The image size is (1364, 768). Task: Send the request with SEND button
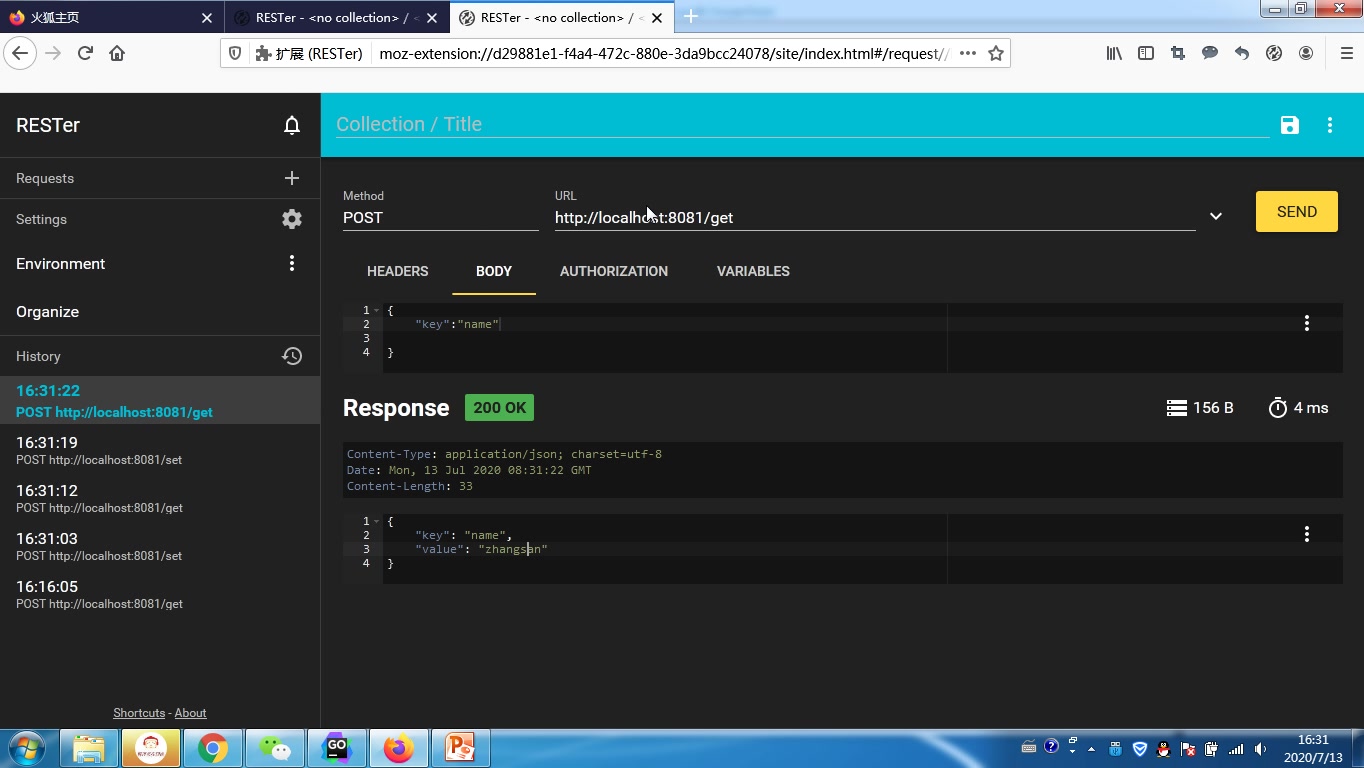pyautogui.click(x=1297, y=212)
